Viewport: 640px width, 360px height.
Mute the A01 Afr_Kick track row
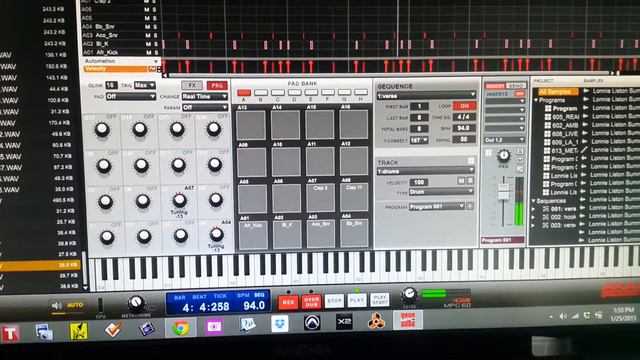147,52
